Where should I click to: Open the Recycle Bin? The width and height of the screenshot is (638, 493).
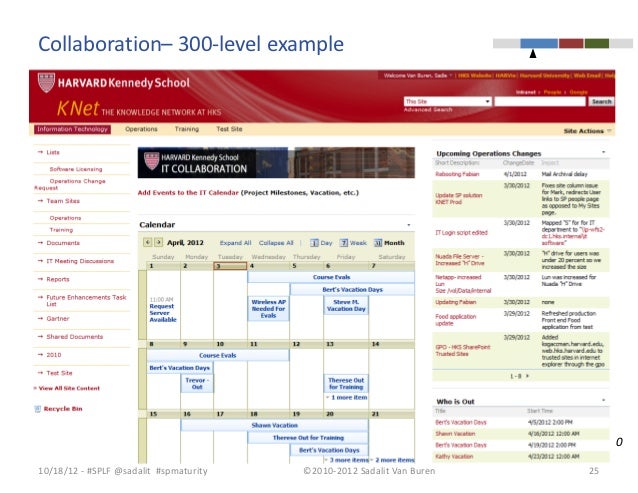click(59, 409)
